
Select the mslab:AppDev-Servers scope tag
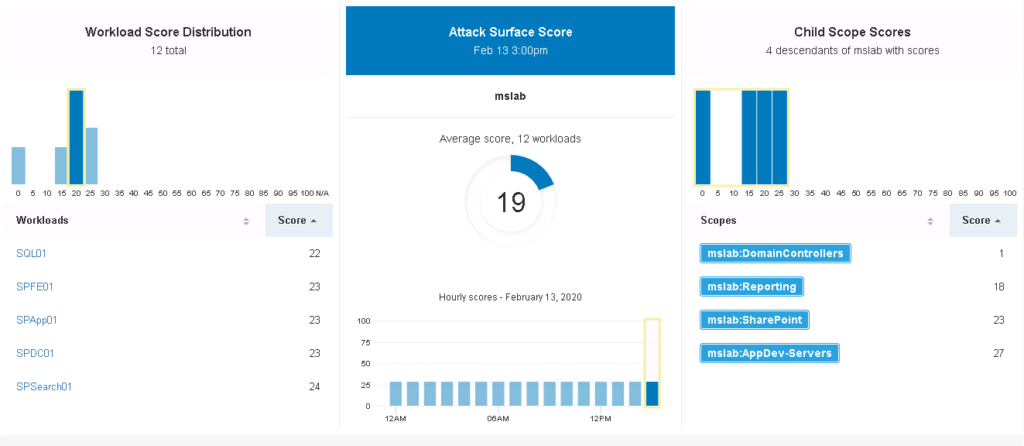[x=769, y=353]
